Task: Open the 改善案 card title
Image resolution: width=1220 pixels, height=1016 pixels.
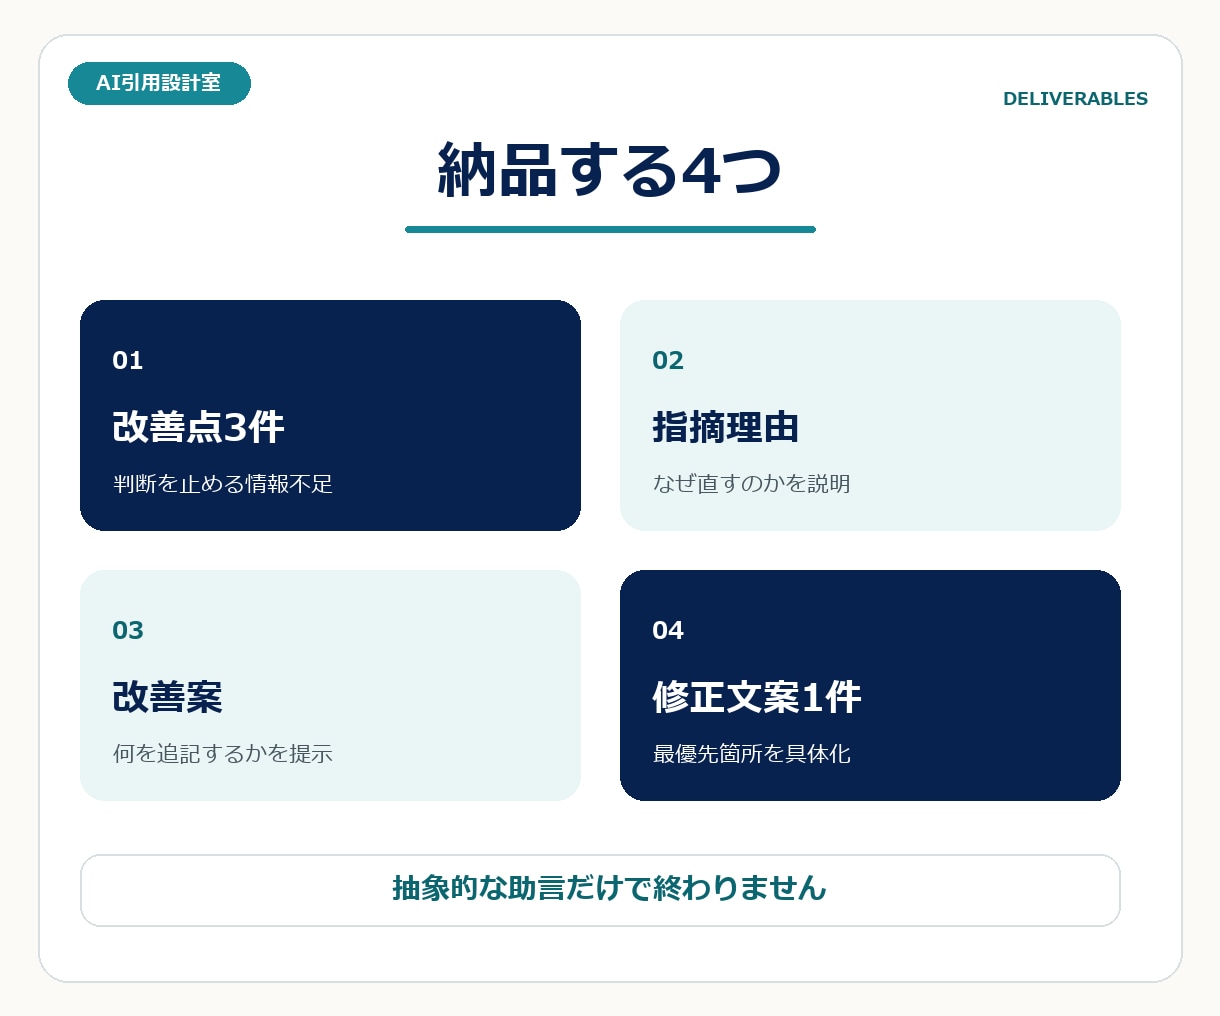Action: [x=167, y=697]
